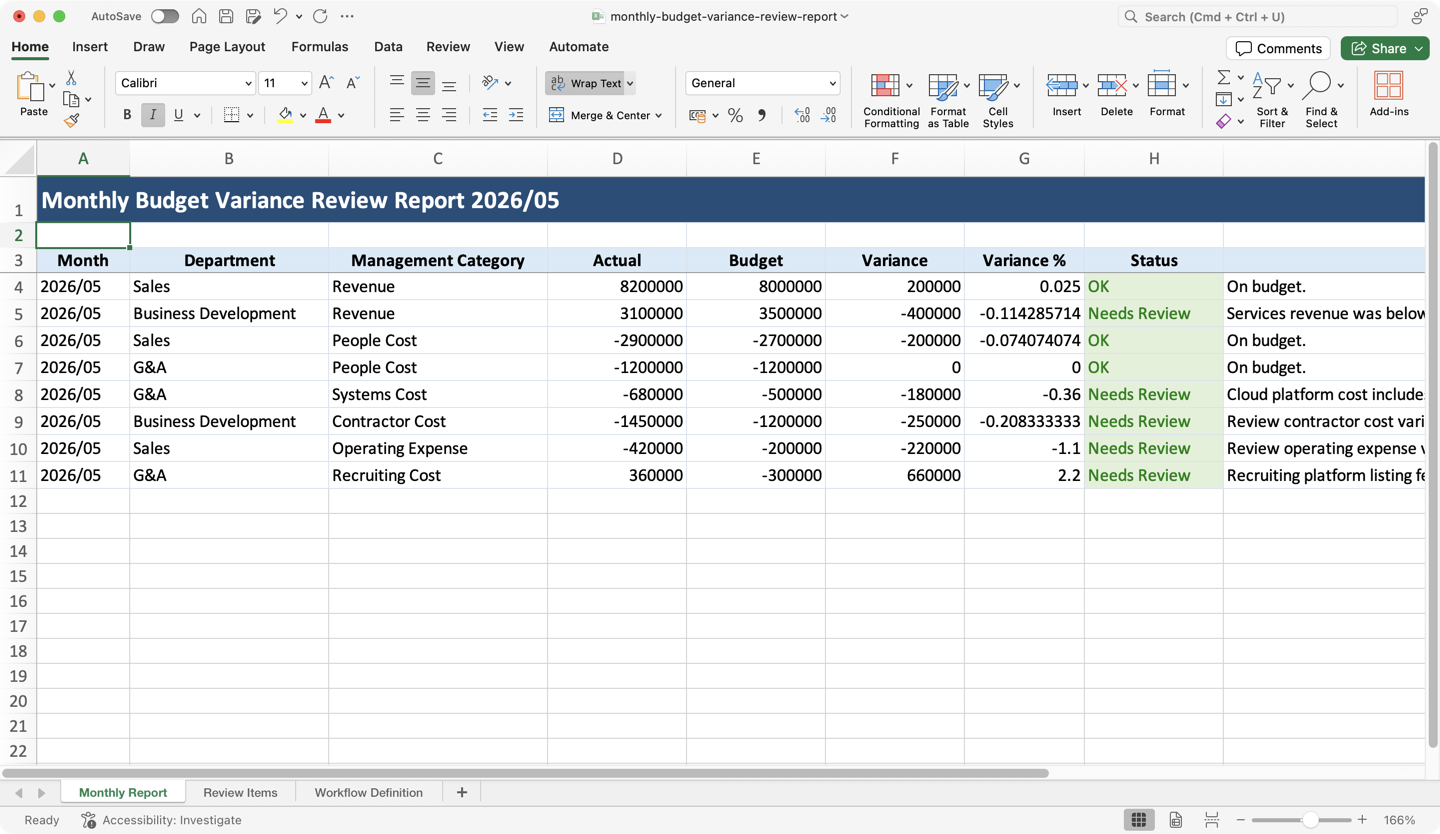Click the Paste button
Screen dimensions: 1440x834
[33, 95]
